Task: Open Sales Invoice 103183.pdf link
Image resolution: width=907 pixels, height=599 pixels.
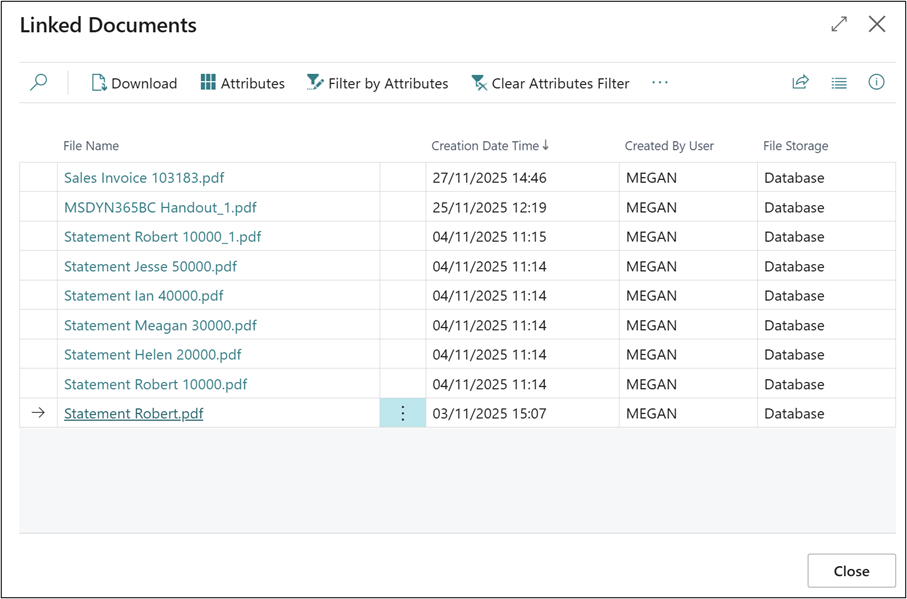Action: (144, 178)
